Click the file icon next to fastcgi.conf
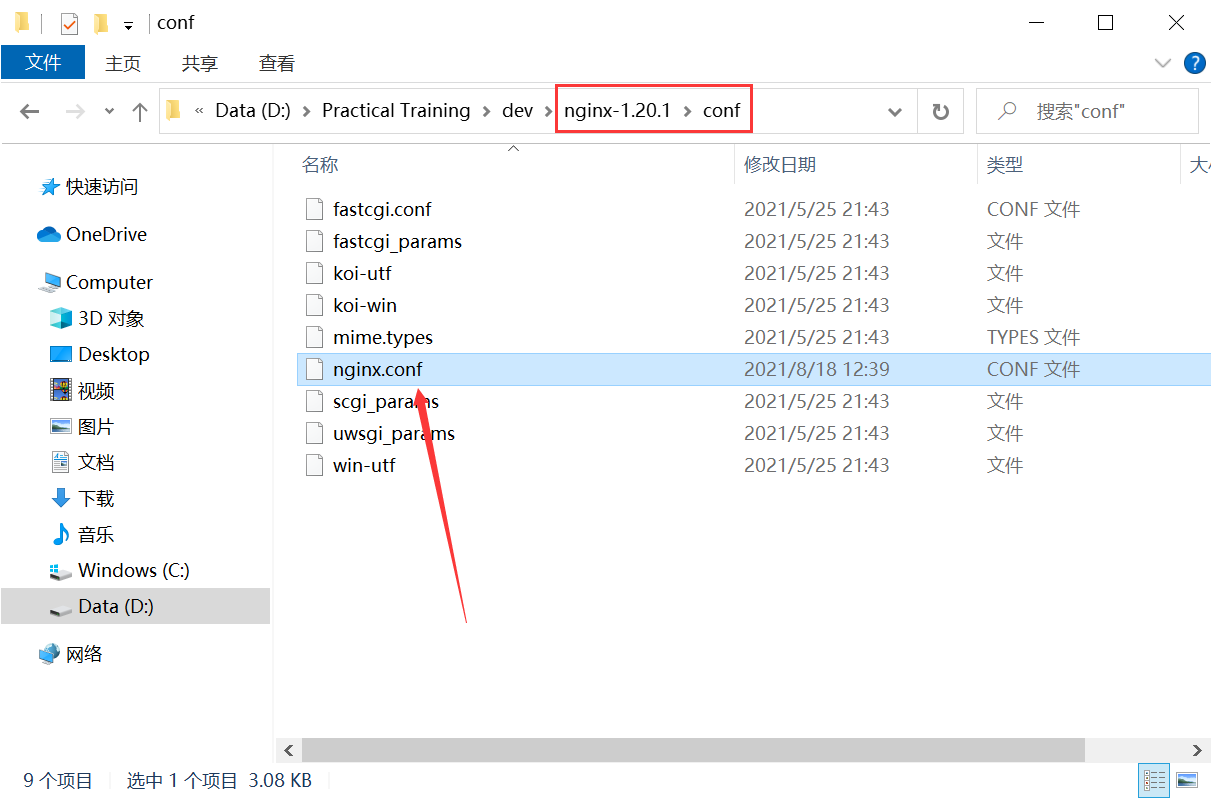The image size is (1212, 799). coord(315,209)
